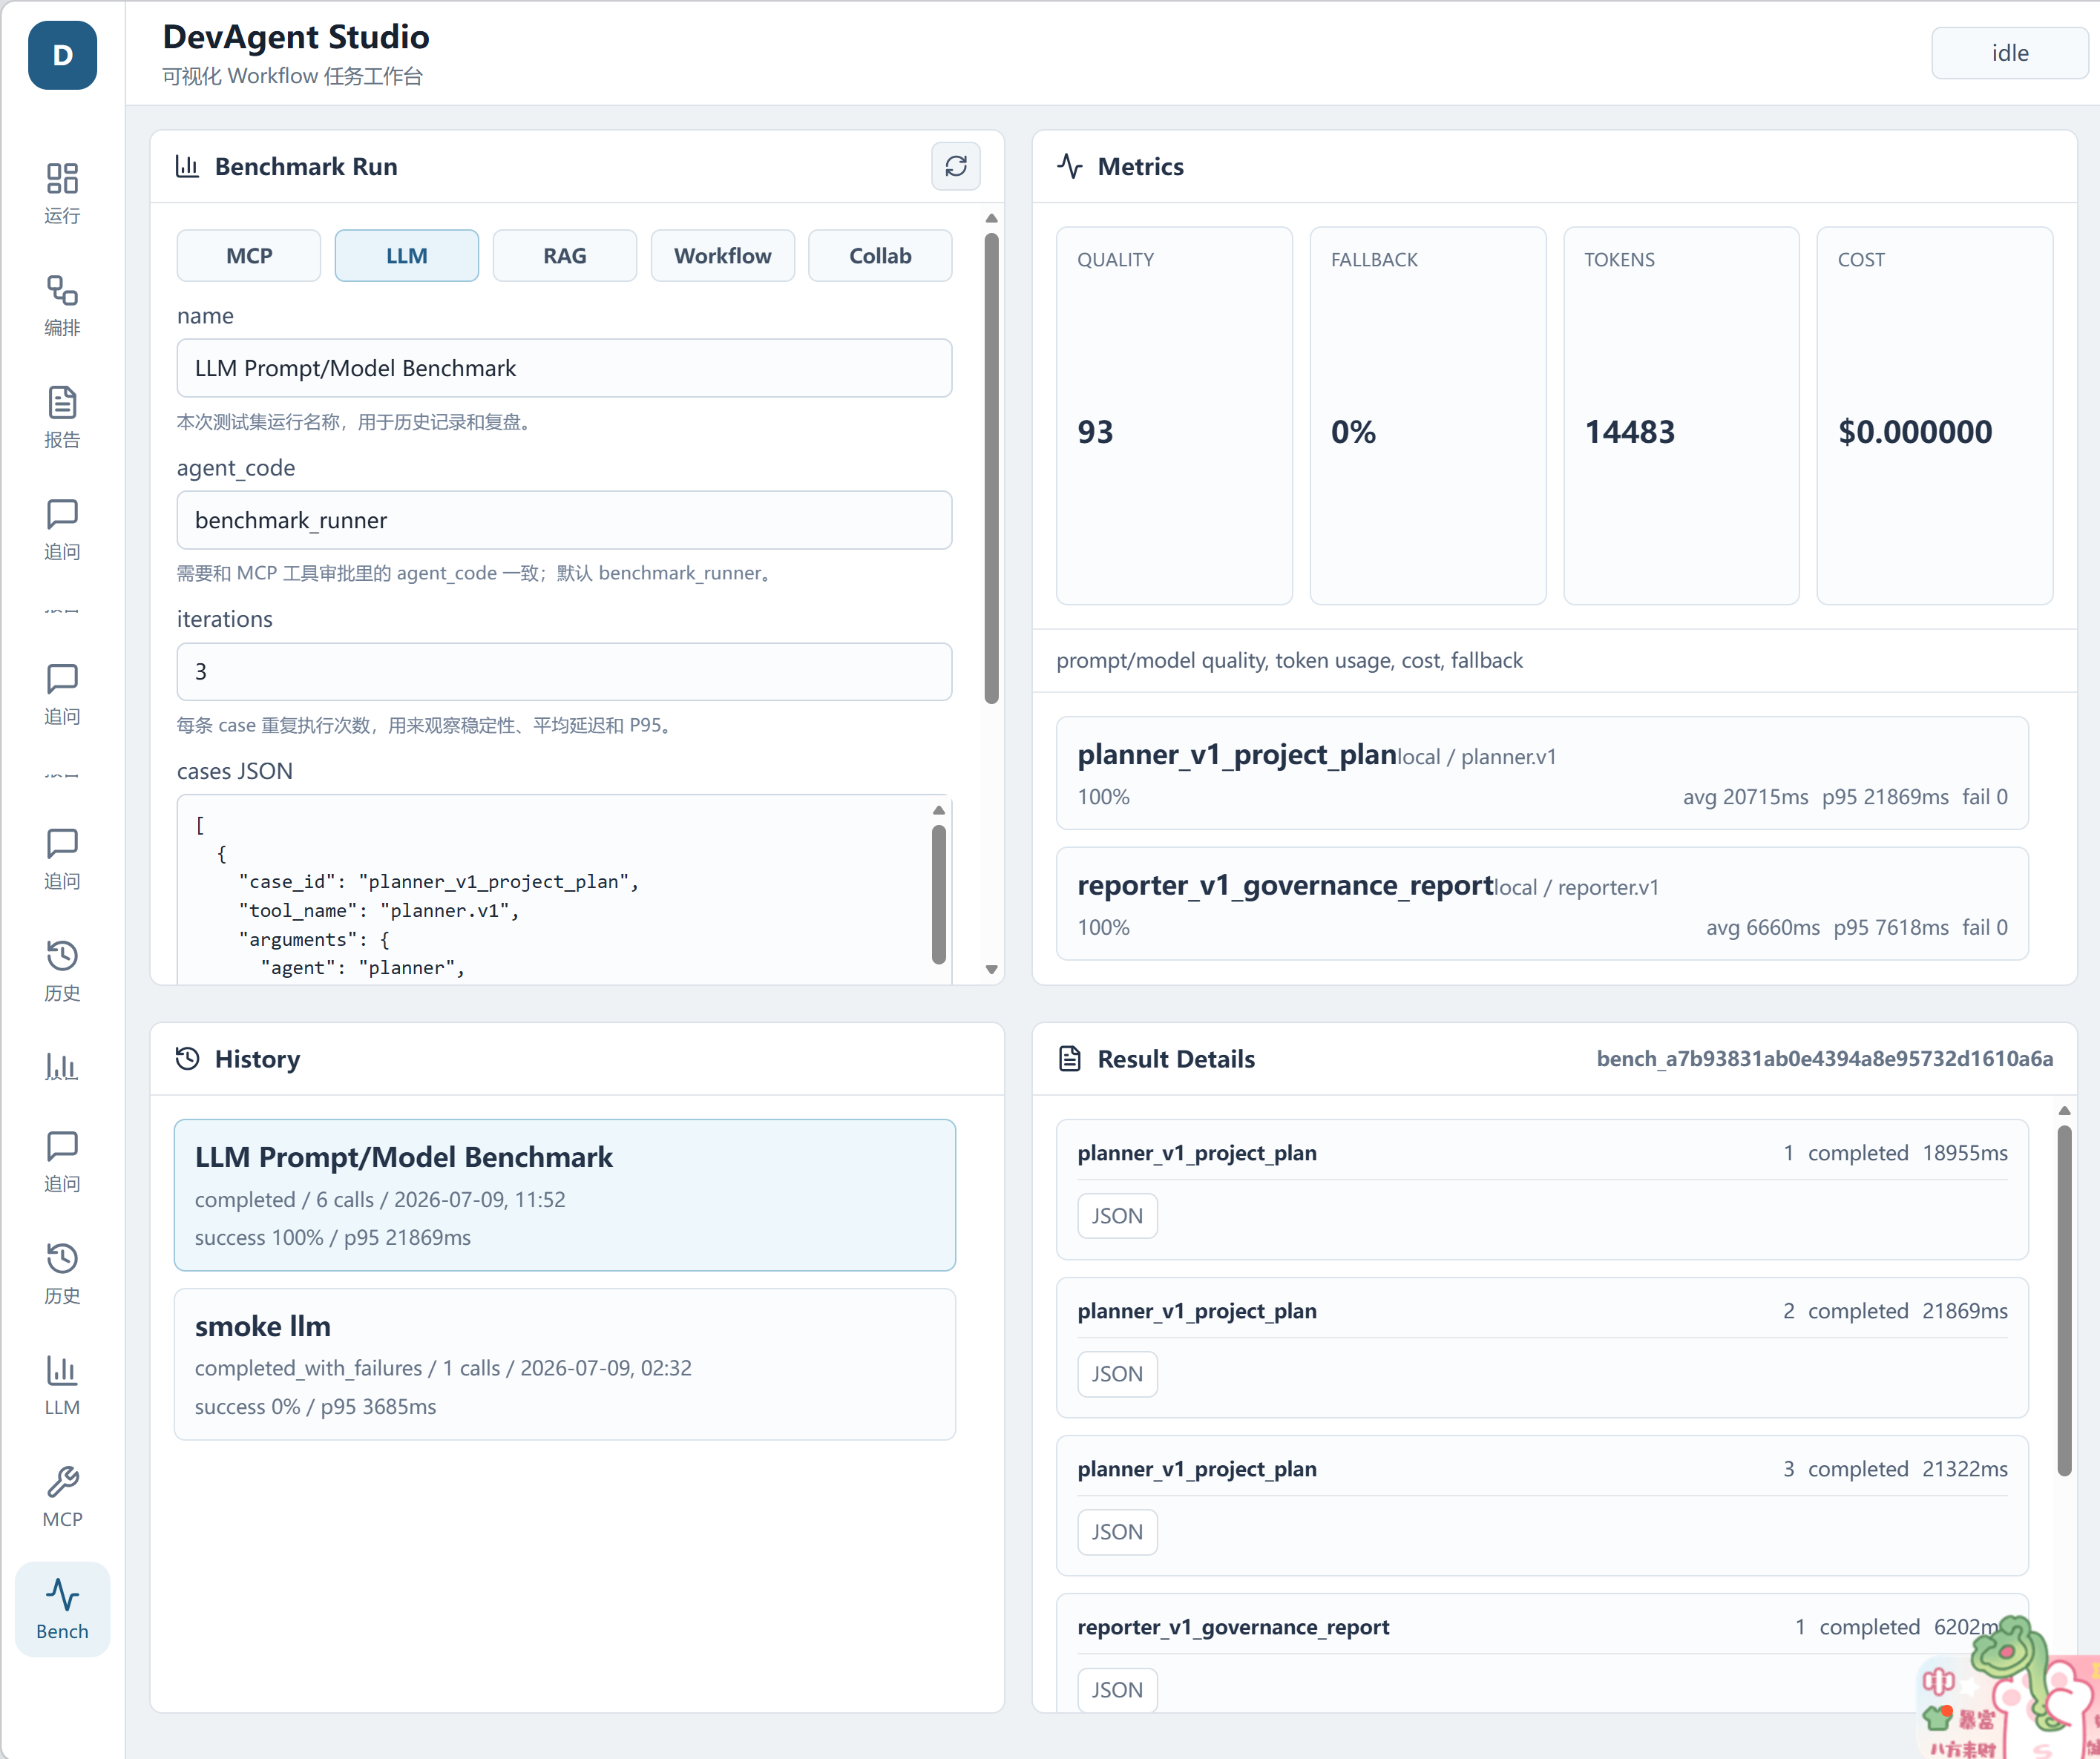Click Benchmark Run panel scroll-up arrow
2100x1759 pixels.
coord(991,218)
